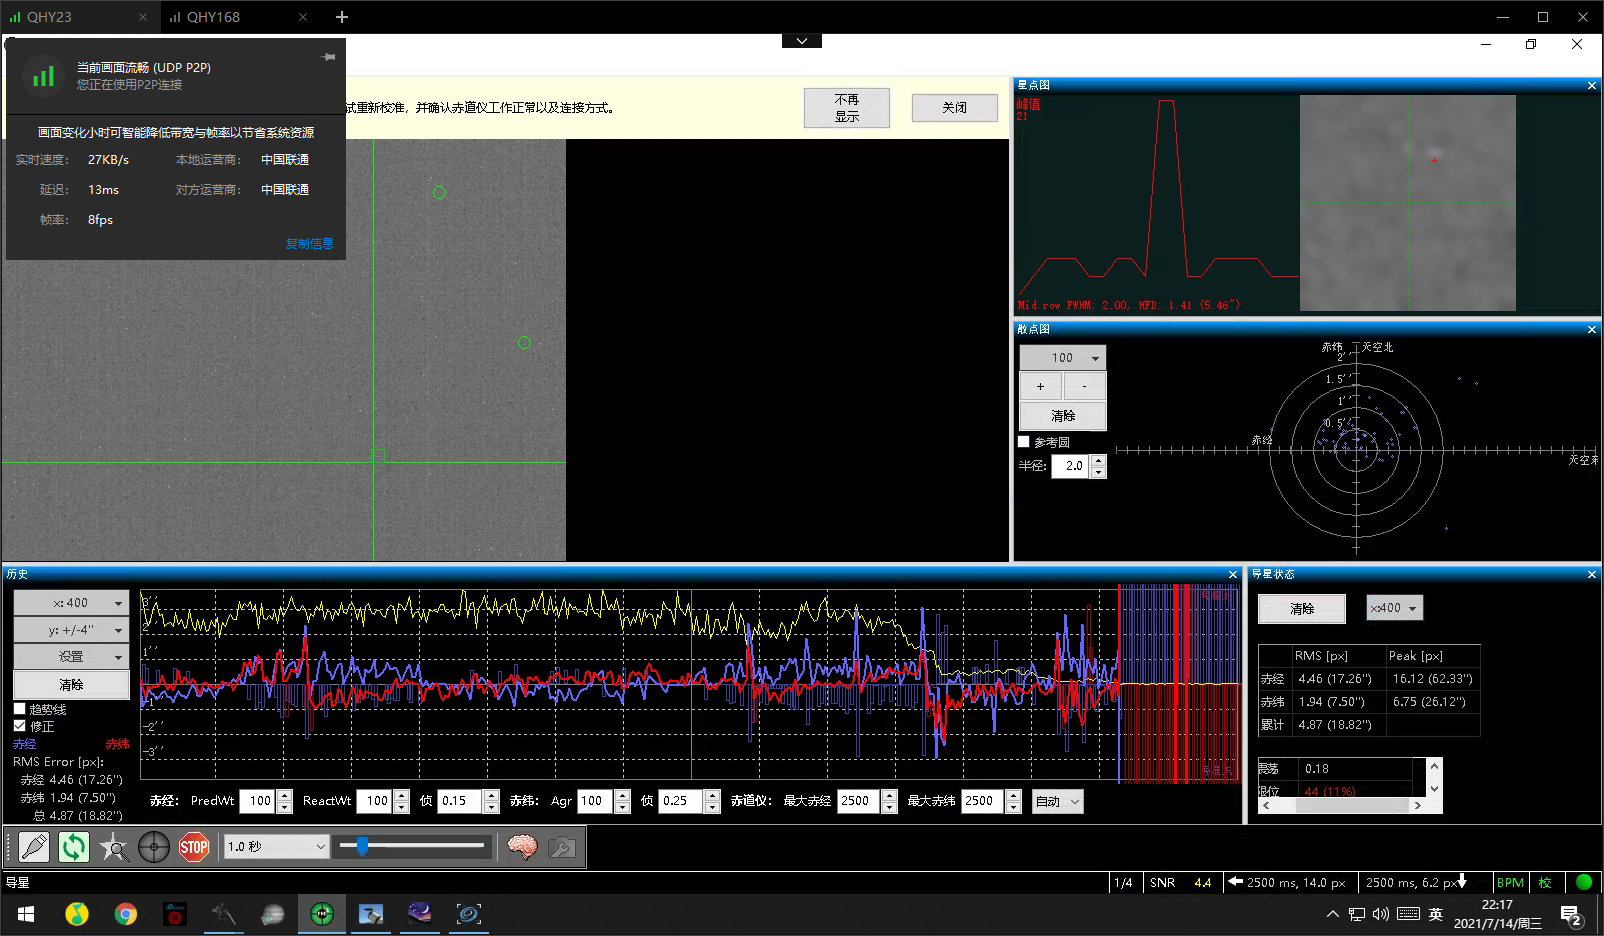Screen dimensions: 1604x936
Task: Open advanced settings with the brain icon
Action: tap(522, 848)
